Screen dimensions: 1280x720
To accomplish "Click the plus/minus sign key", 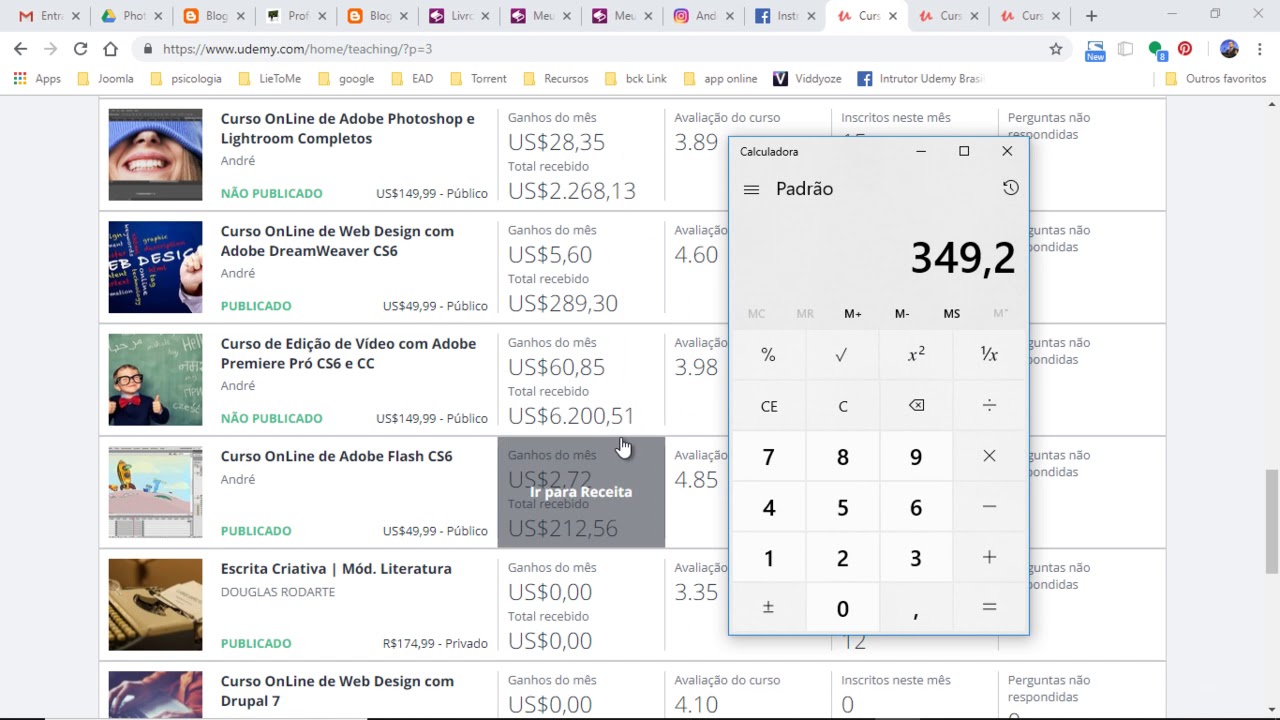I will [x=768, y=607].
